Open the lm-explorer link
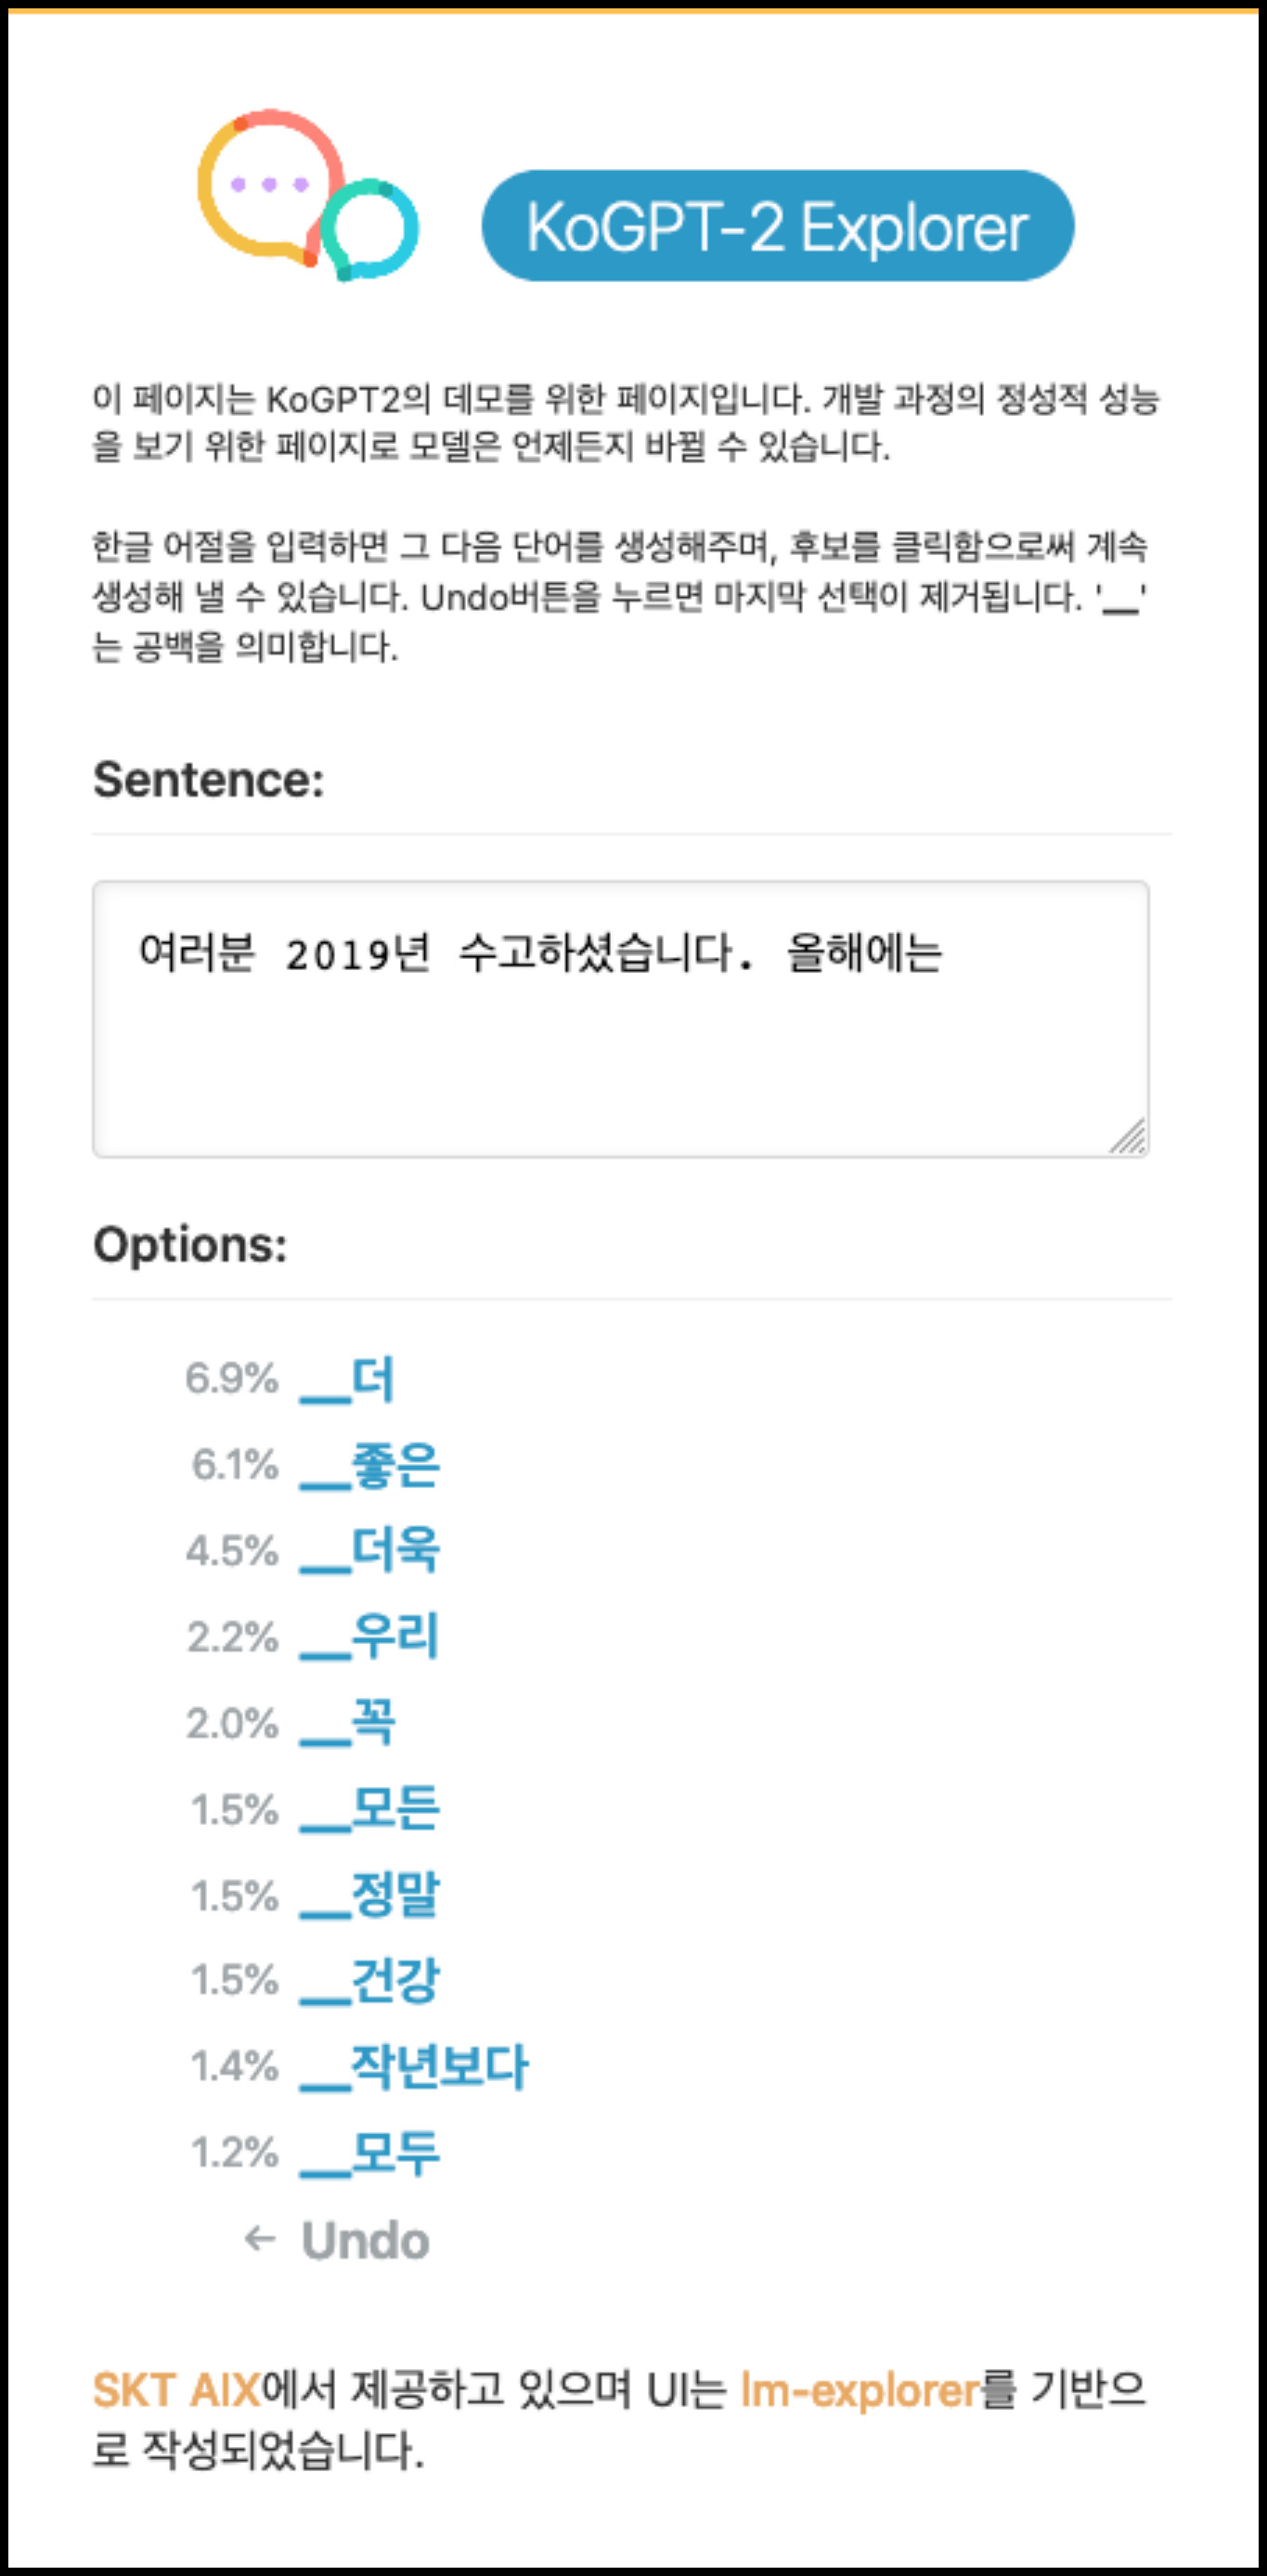 click(x=860, y=2391)
